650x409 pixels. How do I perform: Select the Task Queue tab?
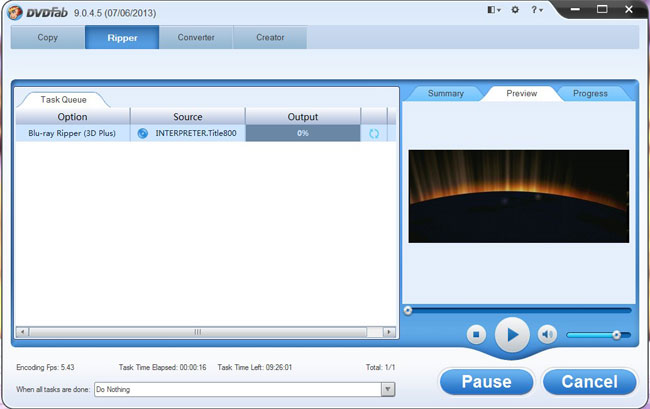point(63,99)
